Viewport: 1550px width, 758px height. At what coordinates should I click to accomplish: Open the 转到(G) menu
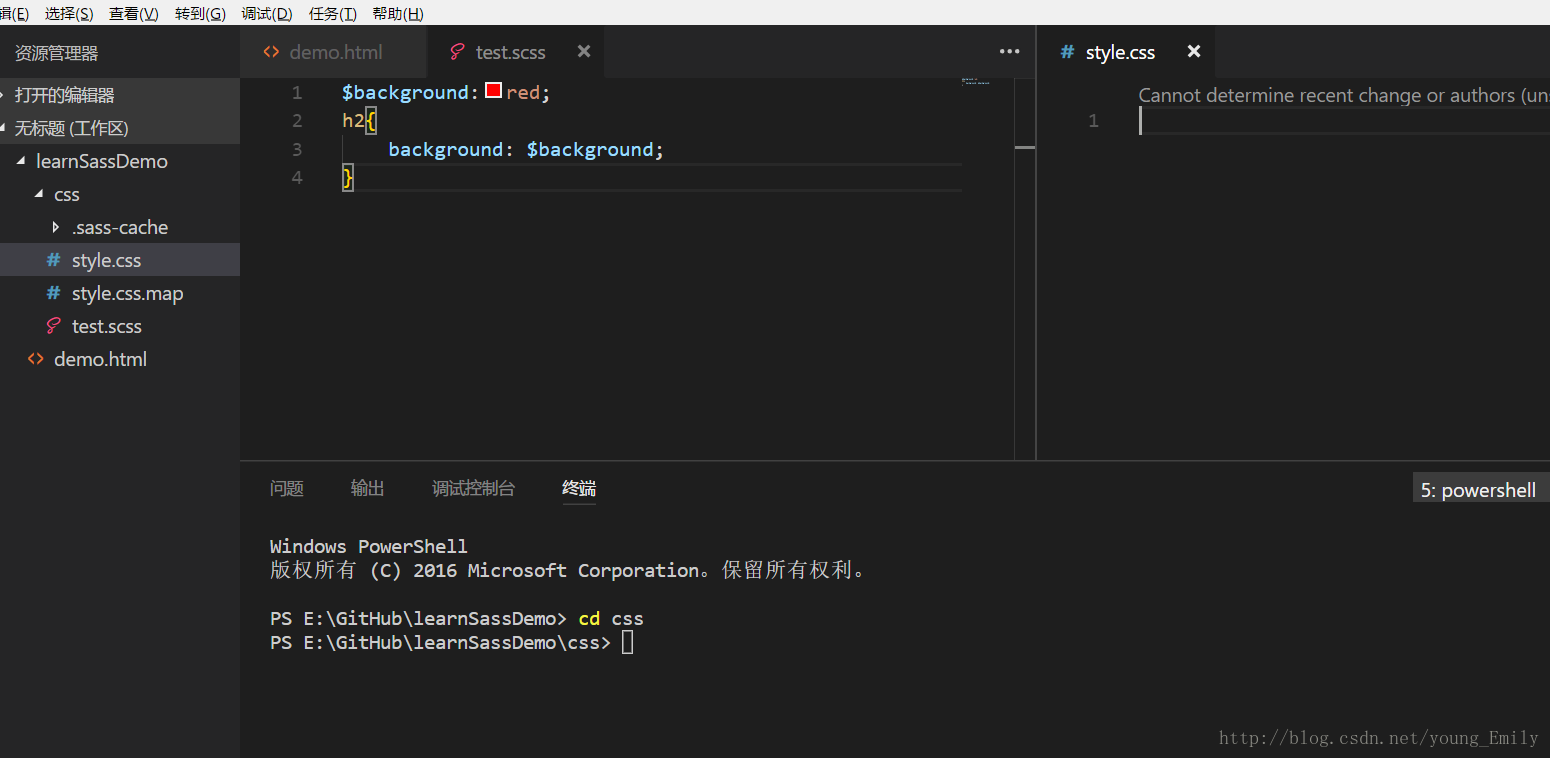coord(200,13)
